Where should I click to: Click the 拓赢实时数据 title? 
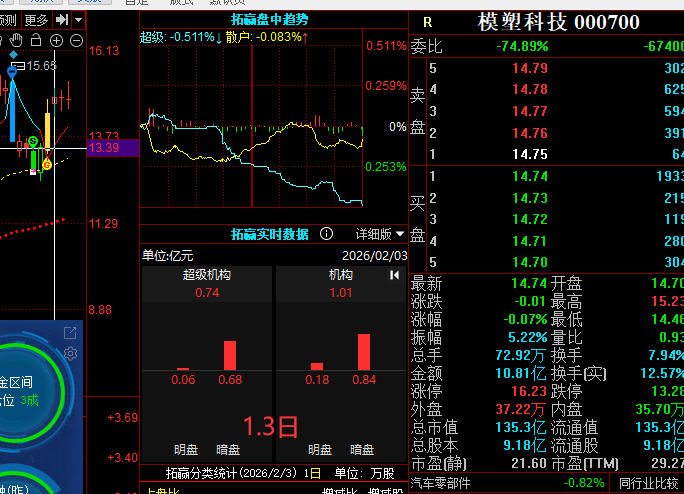coord(269,234)
